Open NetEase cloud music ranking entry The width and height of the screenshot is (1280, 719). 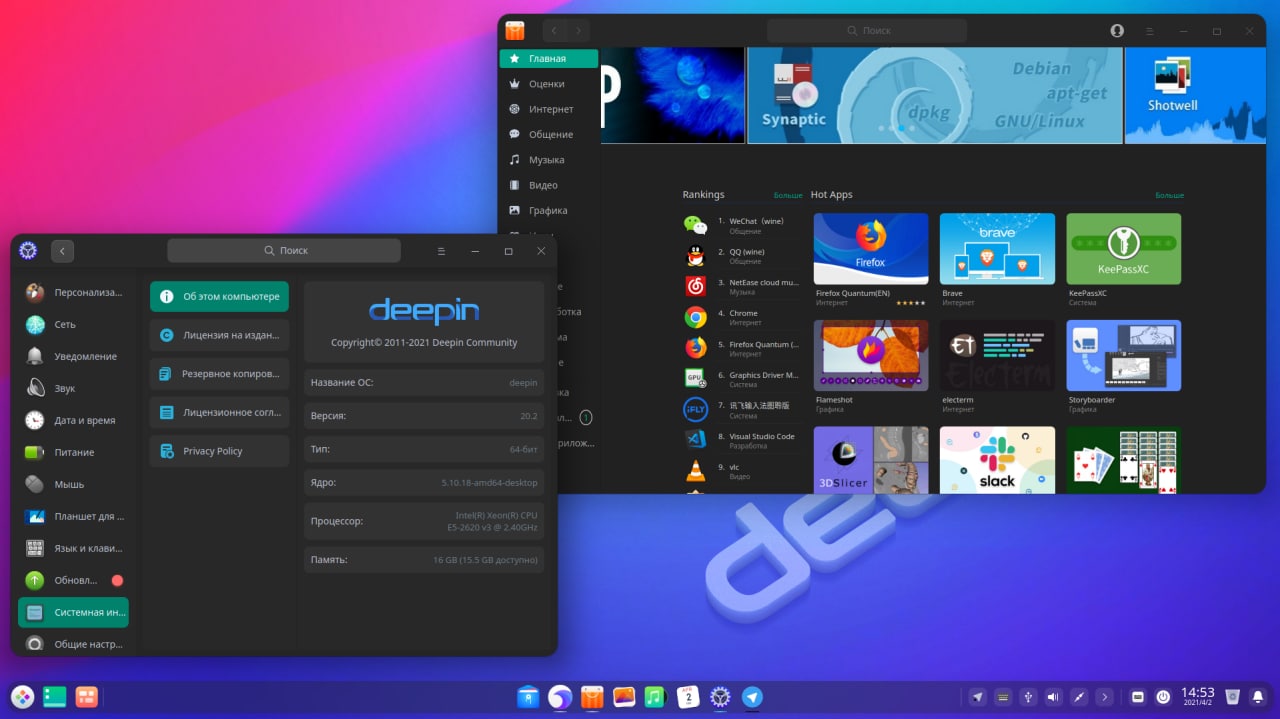click(x=741, y=287)
